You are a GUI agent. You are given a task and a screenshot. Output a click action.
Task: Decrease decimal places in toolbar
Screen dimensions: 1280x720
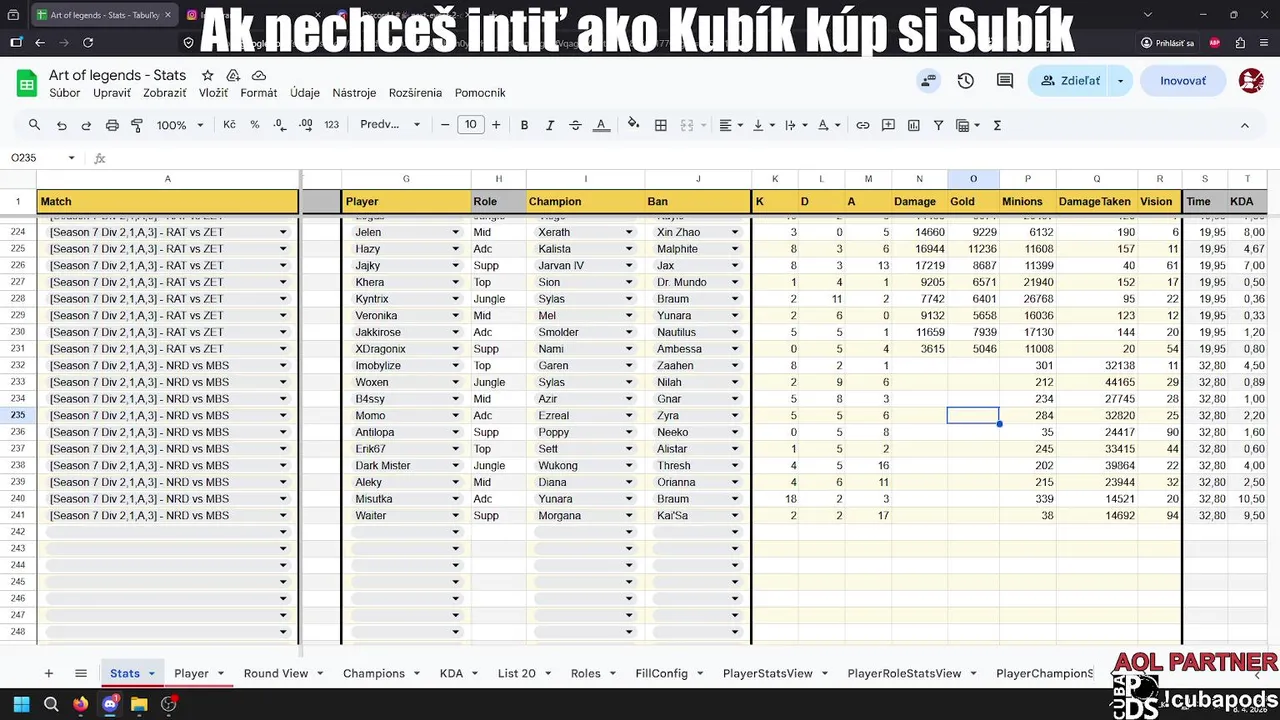pos(280,125)
